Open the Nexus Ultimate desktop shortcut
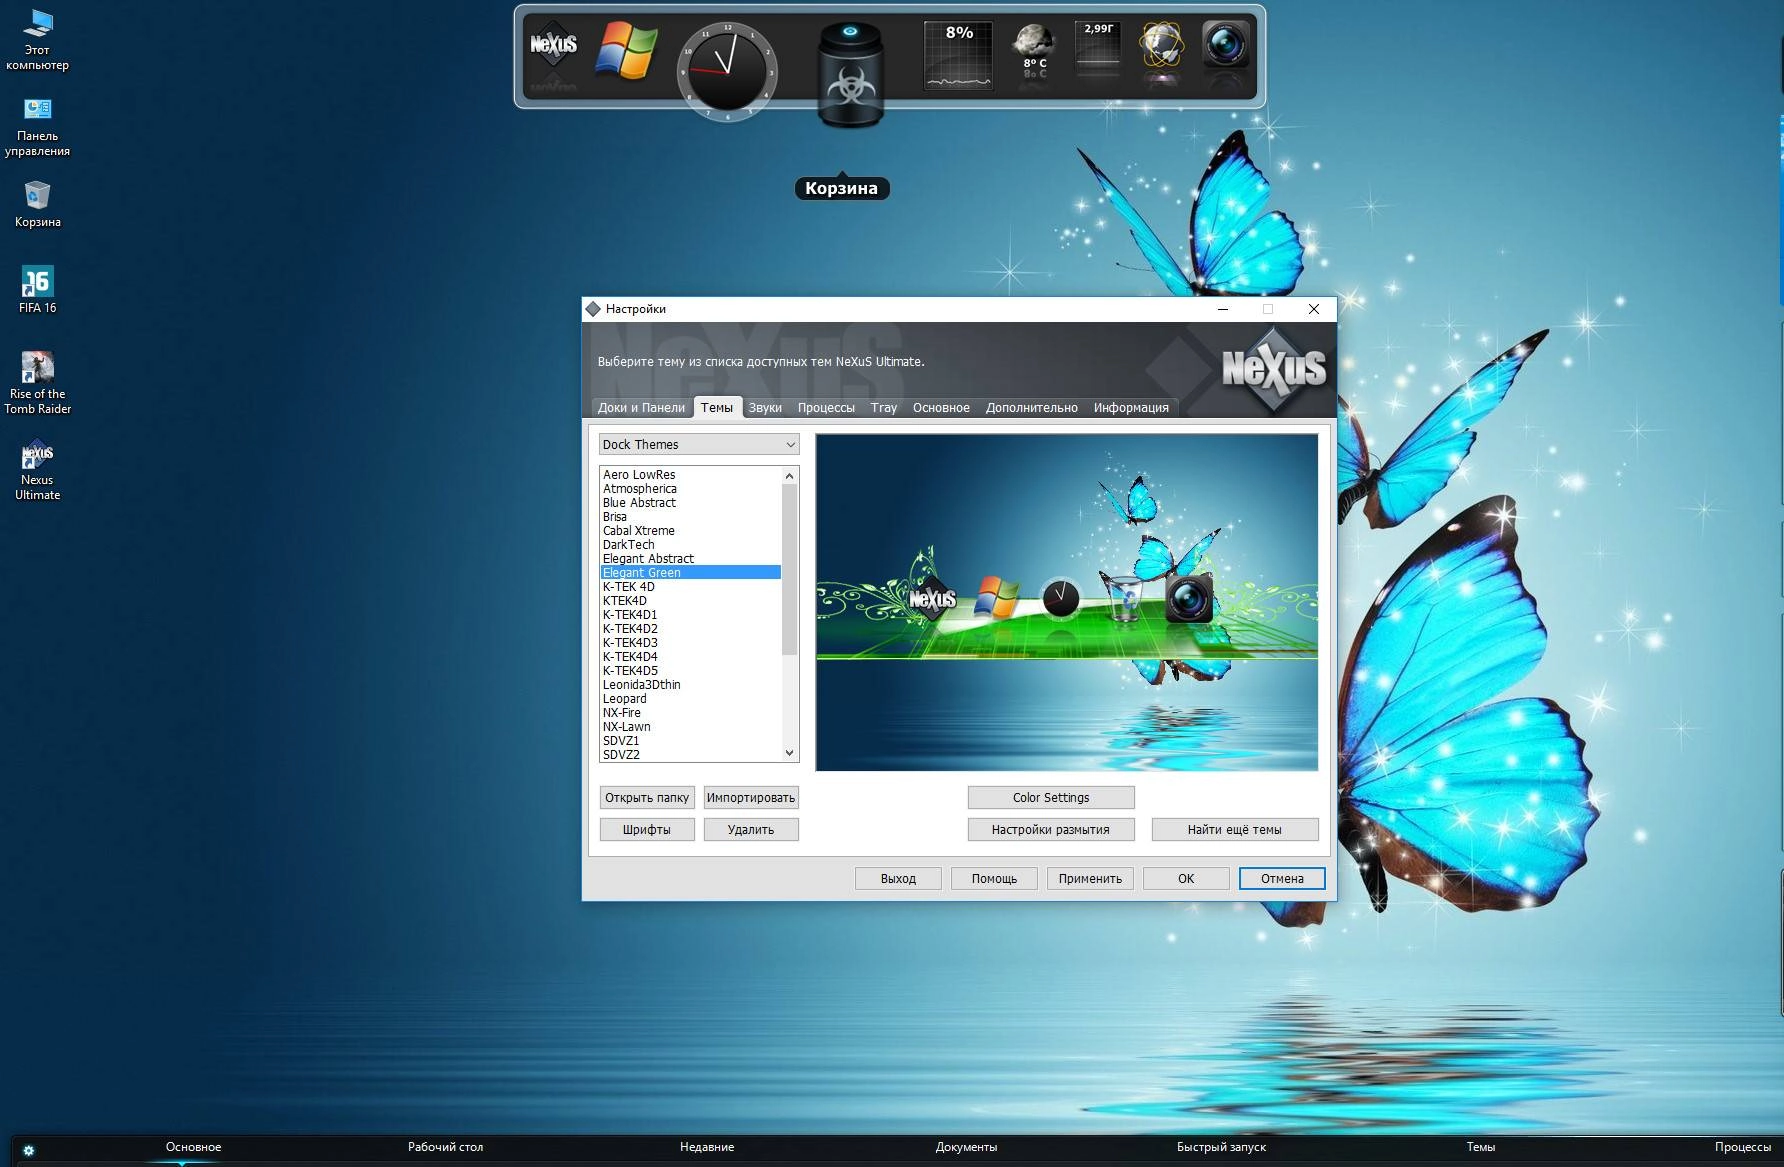The width and height of the screenshot is (1784, 1167). coord(37,469)
